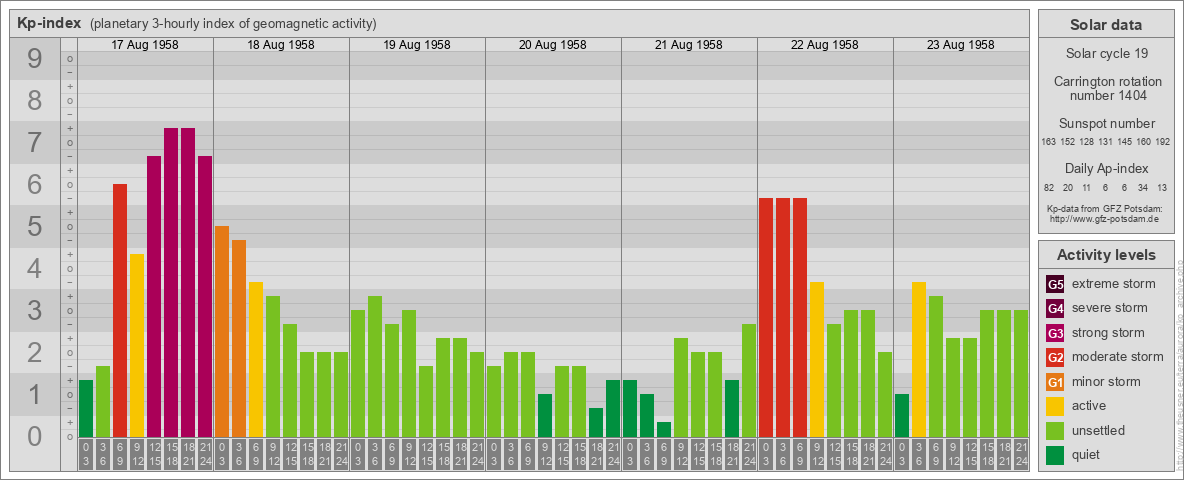This screenshot has height=480, width=1184.
Task: Select the 19 Aug 1958 date header
Action: point(417,45)
